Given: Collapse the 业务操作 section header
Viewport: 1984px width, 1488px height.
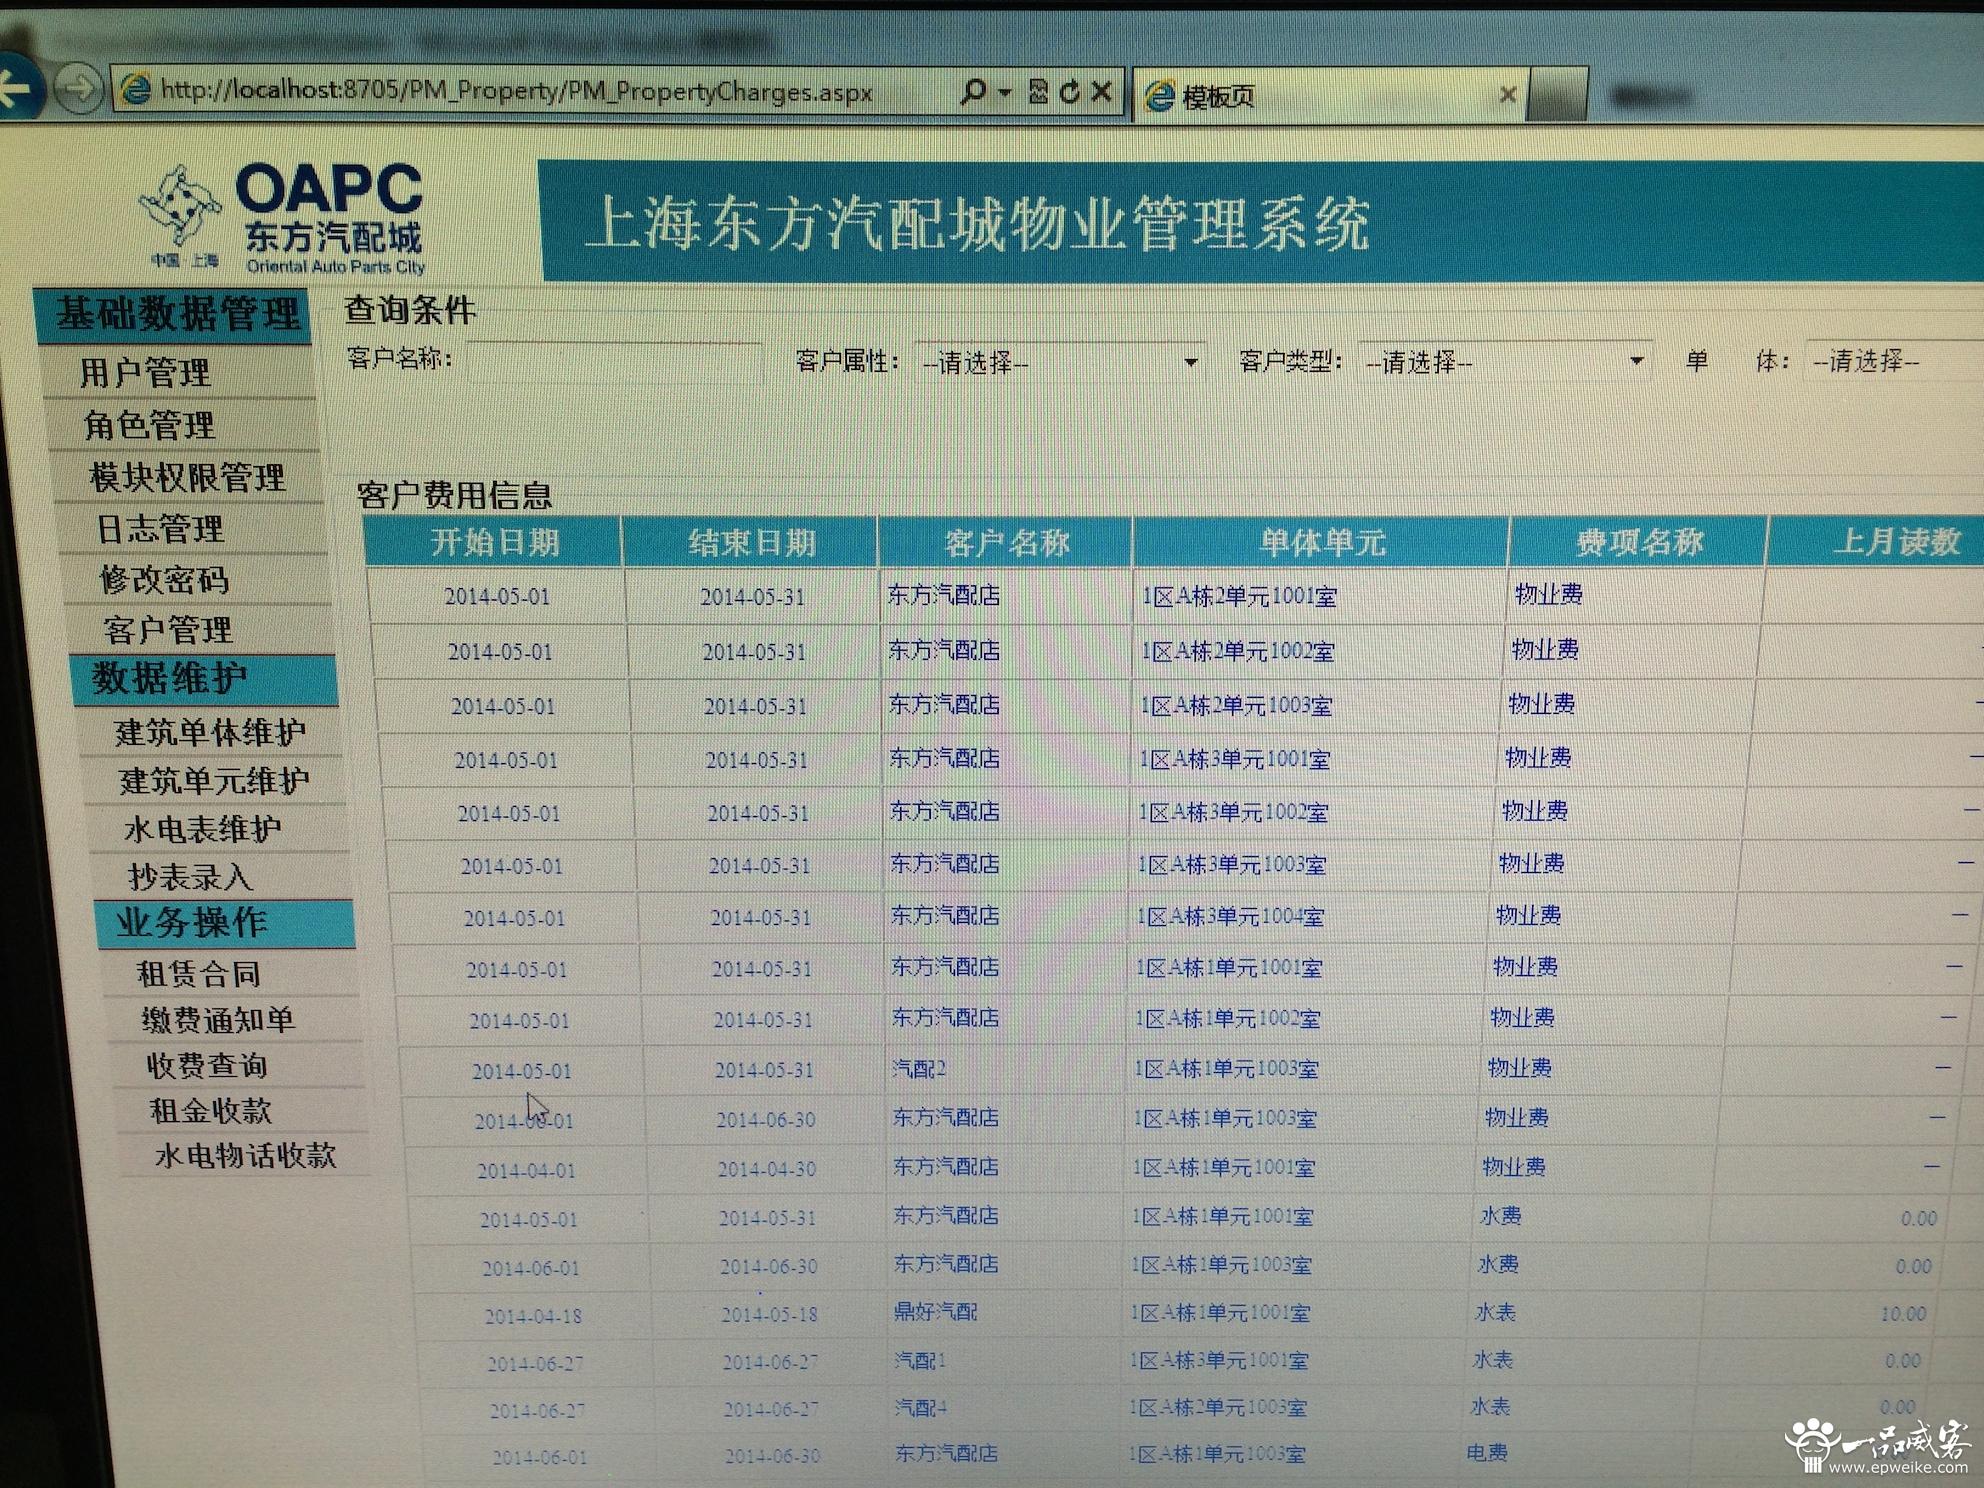Looking at the screenshot, I should click(x=225, y=923).
